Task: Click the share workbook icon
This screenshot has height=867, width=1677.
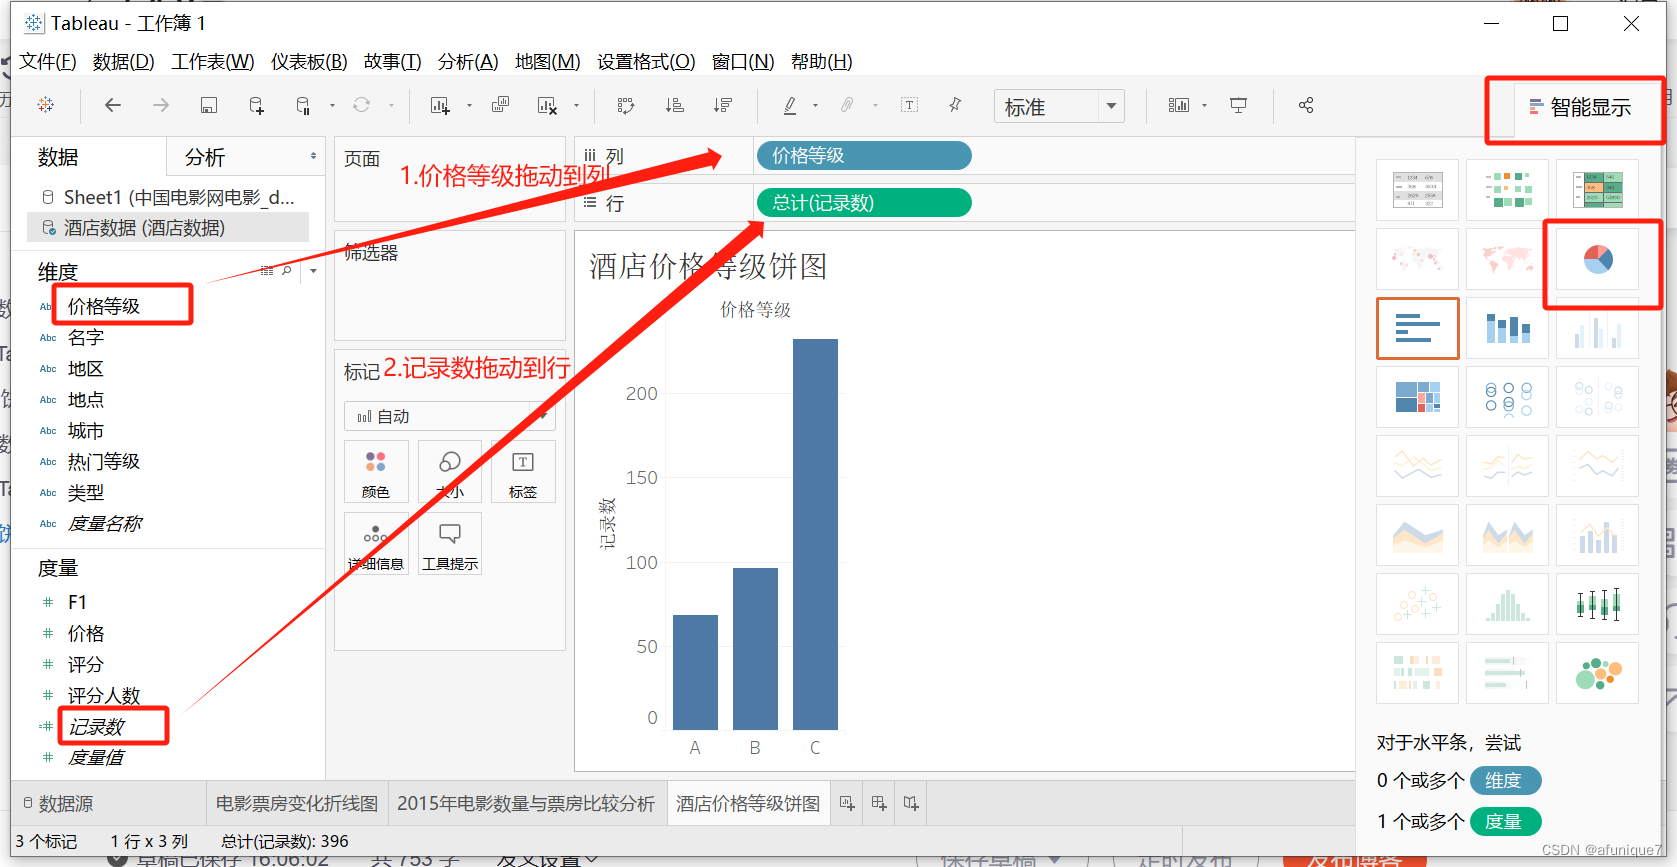Action: coord(1306,105)
